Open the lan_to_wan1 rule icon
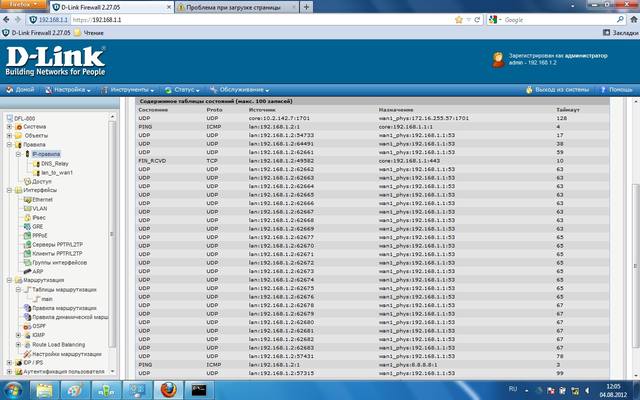Image resolution: width=640 pixels, height=400 pixels. click(36, 173)
